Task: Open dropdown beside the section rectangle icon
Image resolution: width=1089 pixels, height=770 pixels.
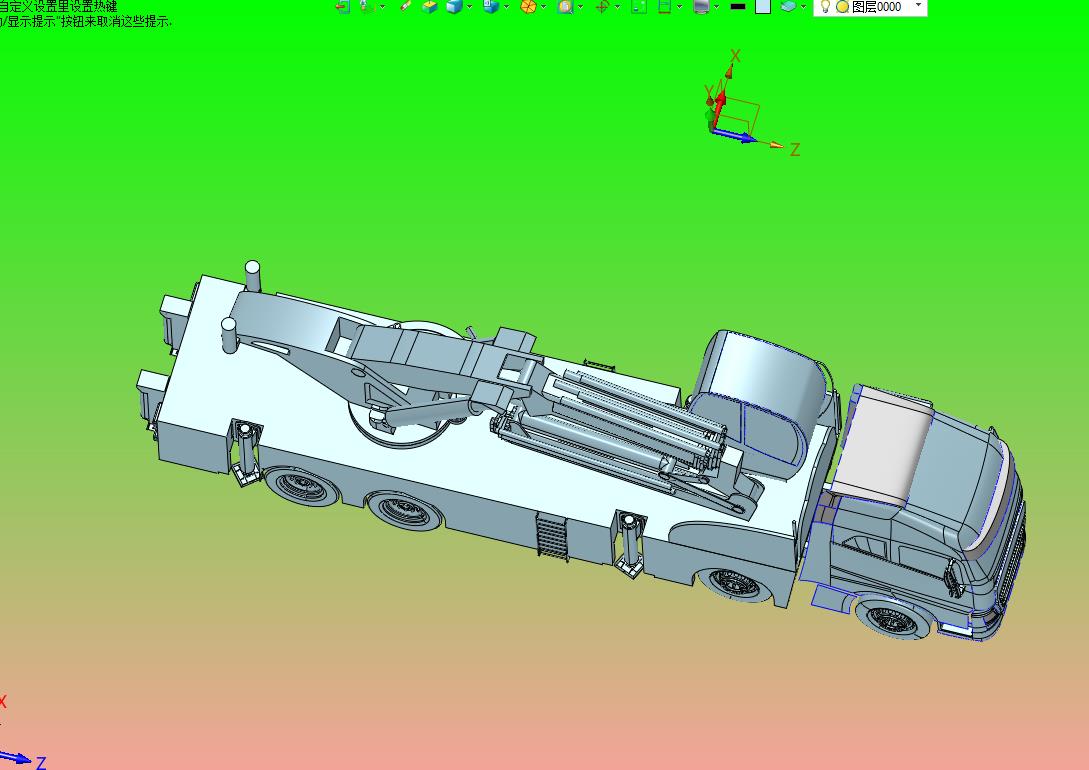Action: pos(679,7)
